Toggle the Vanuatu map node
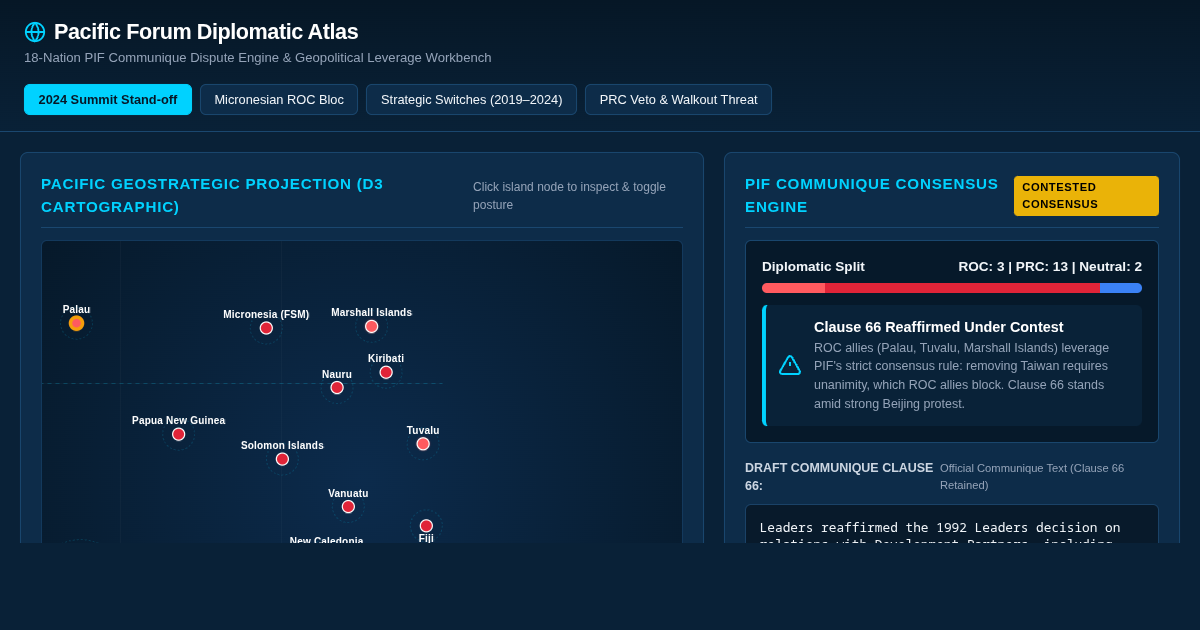Screen dimensions: 1200x630 click(x=348, y=507)
